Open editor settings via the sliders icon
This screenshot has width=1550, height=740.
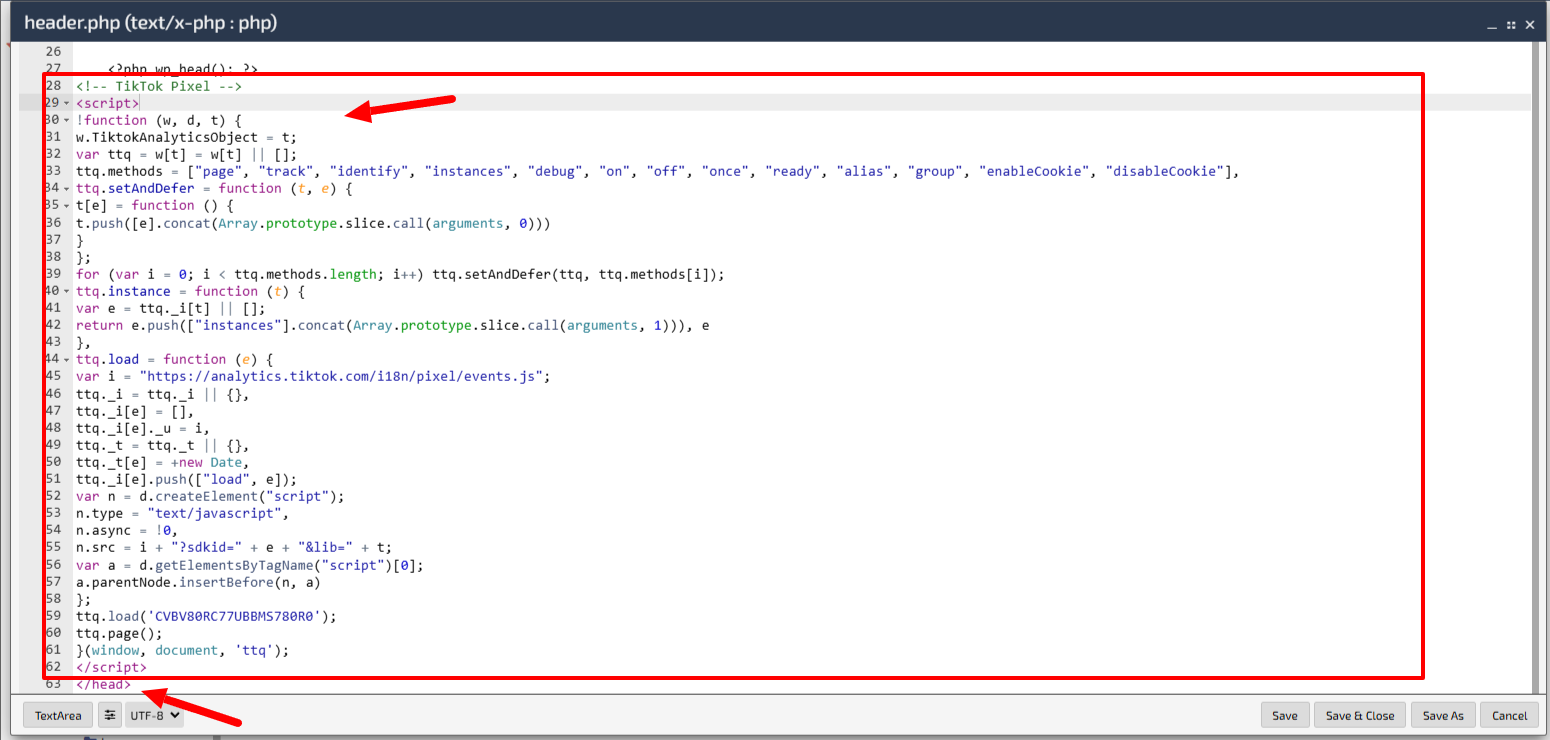(111, 715)
